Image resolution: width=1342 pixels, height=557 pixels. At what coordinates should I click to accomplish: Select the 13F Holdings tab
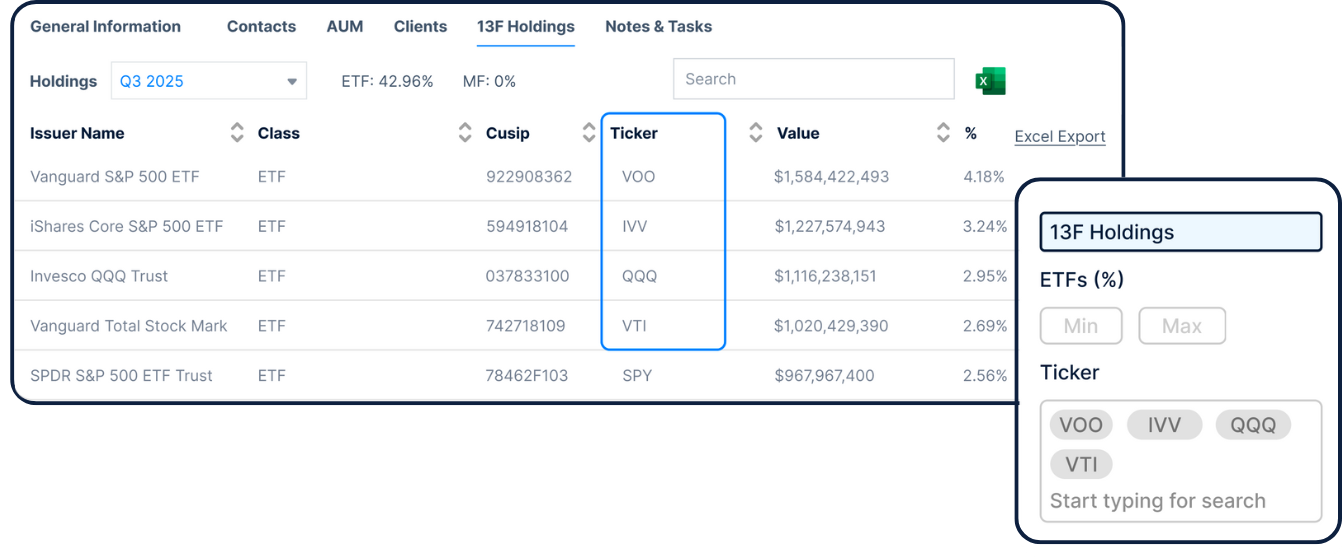tap(526, 27)
